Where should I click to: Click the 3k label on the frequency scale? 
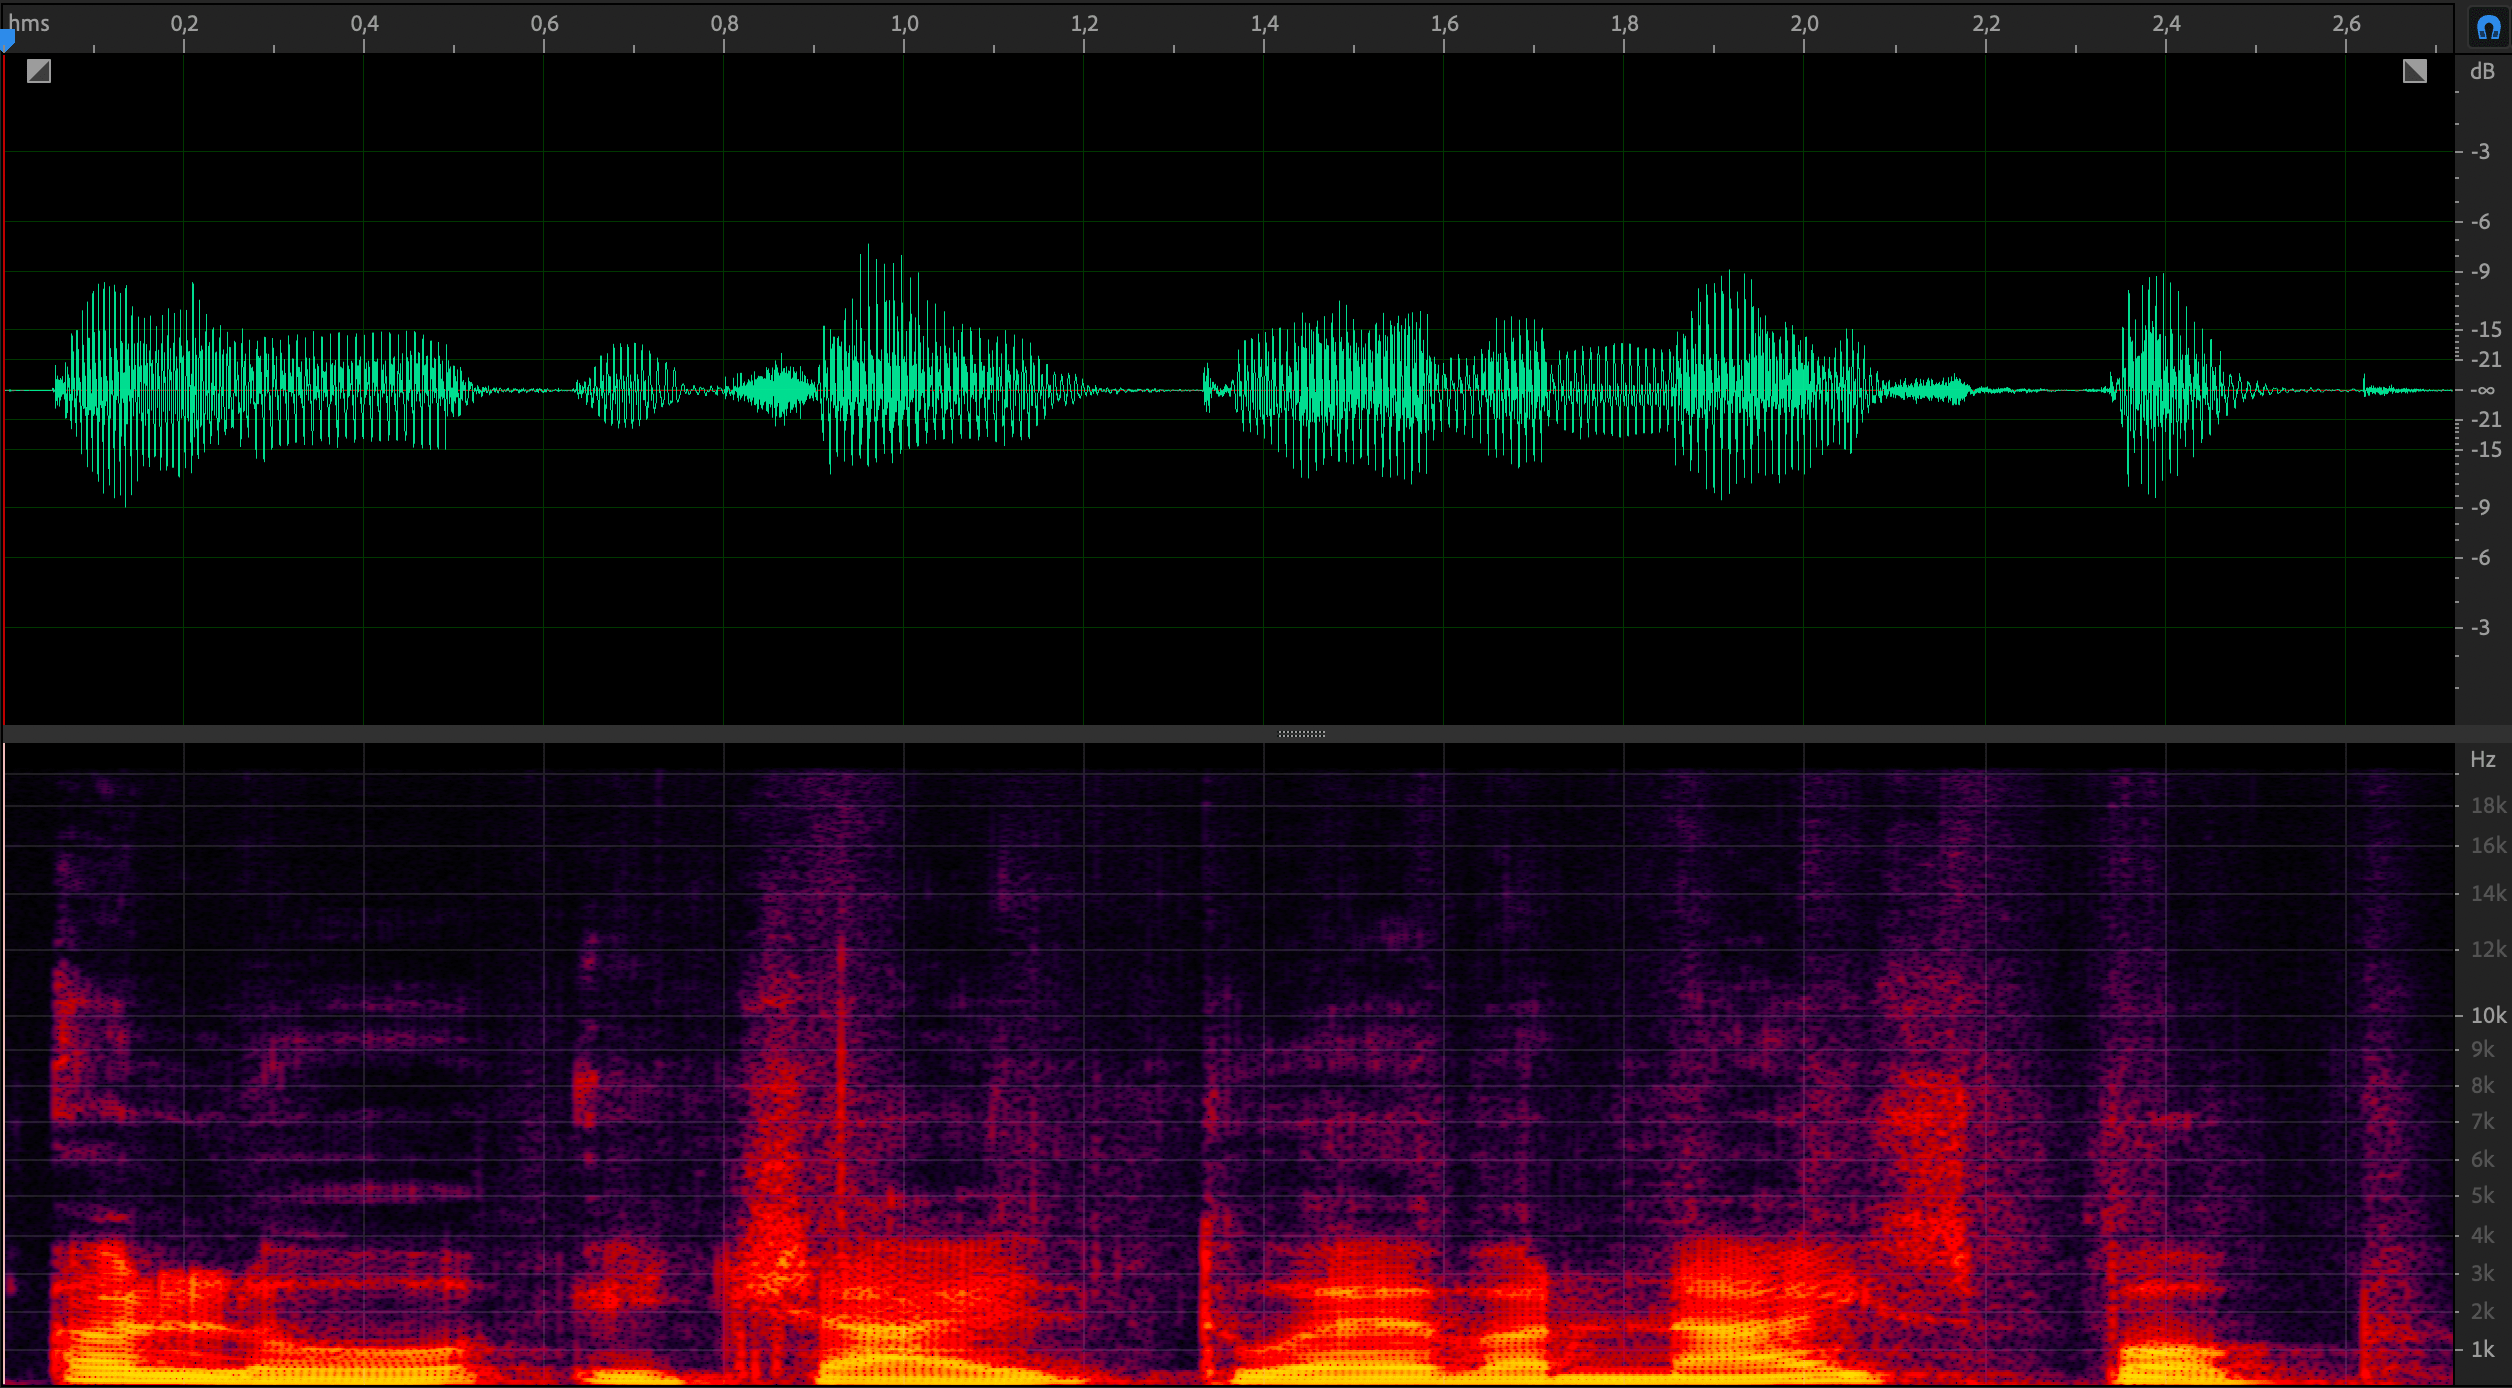coord(2483,1273)
